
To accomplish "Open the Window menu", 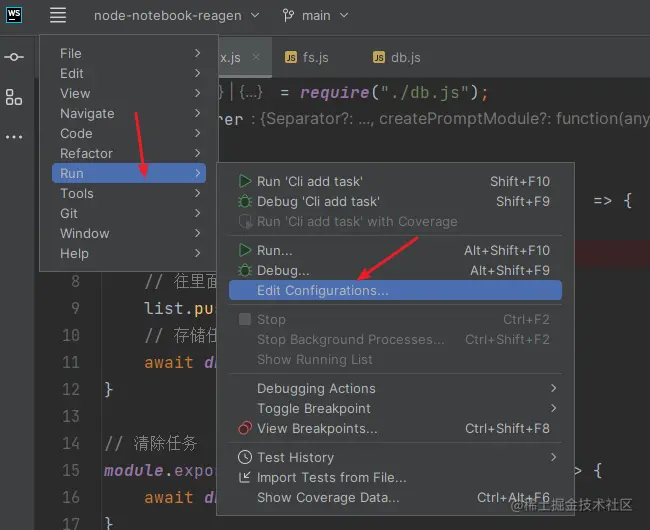I will tap(129, 233).
